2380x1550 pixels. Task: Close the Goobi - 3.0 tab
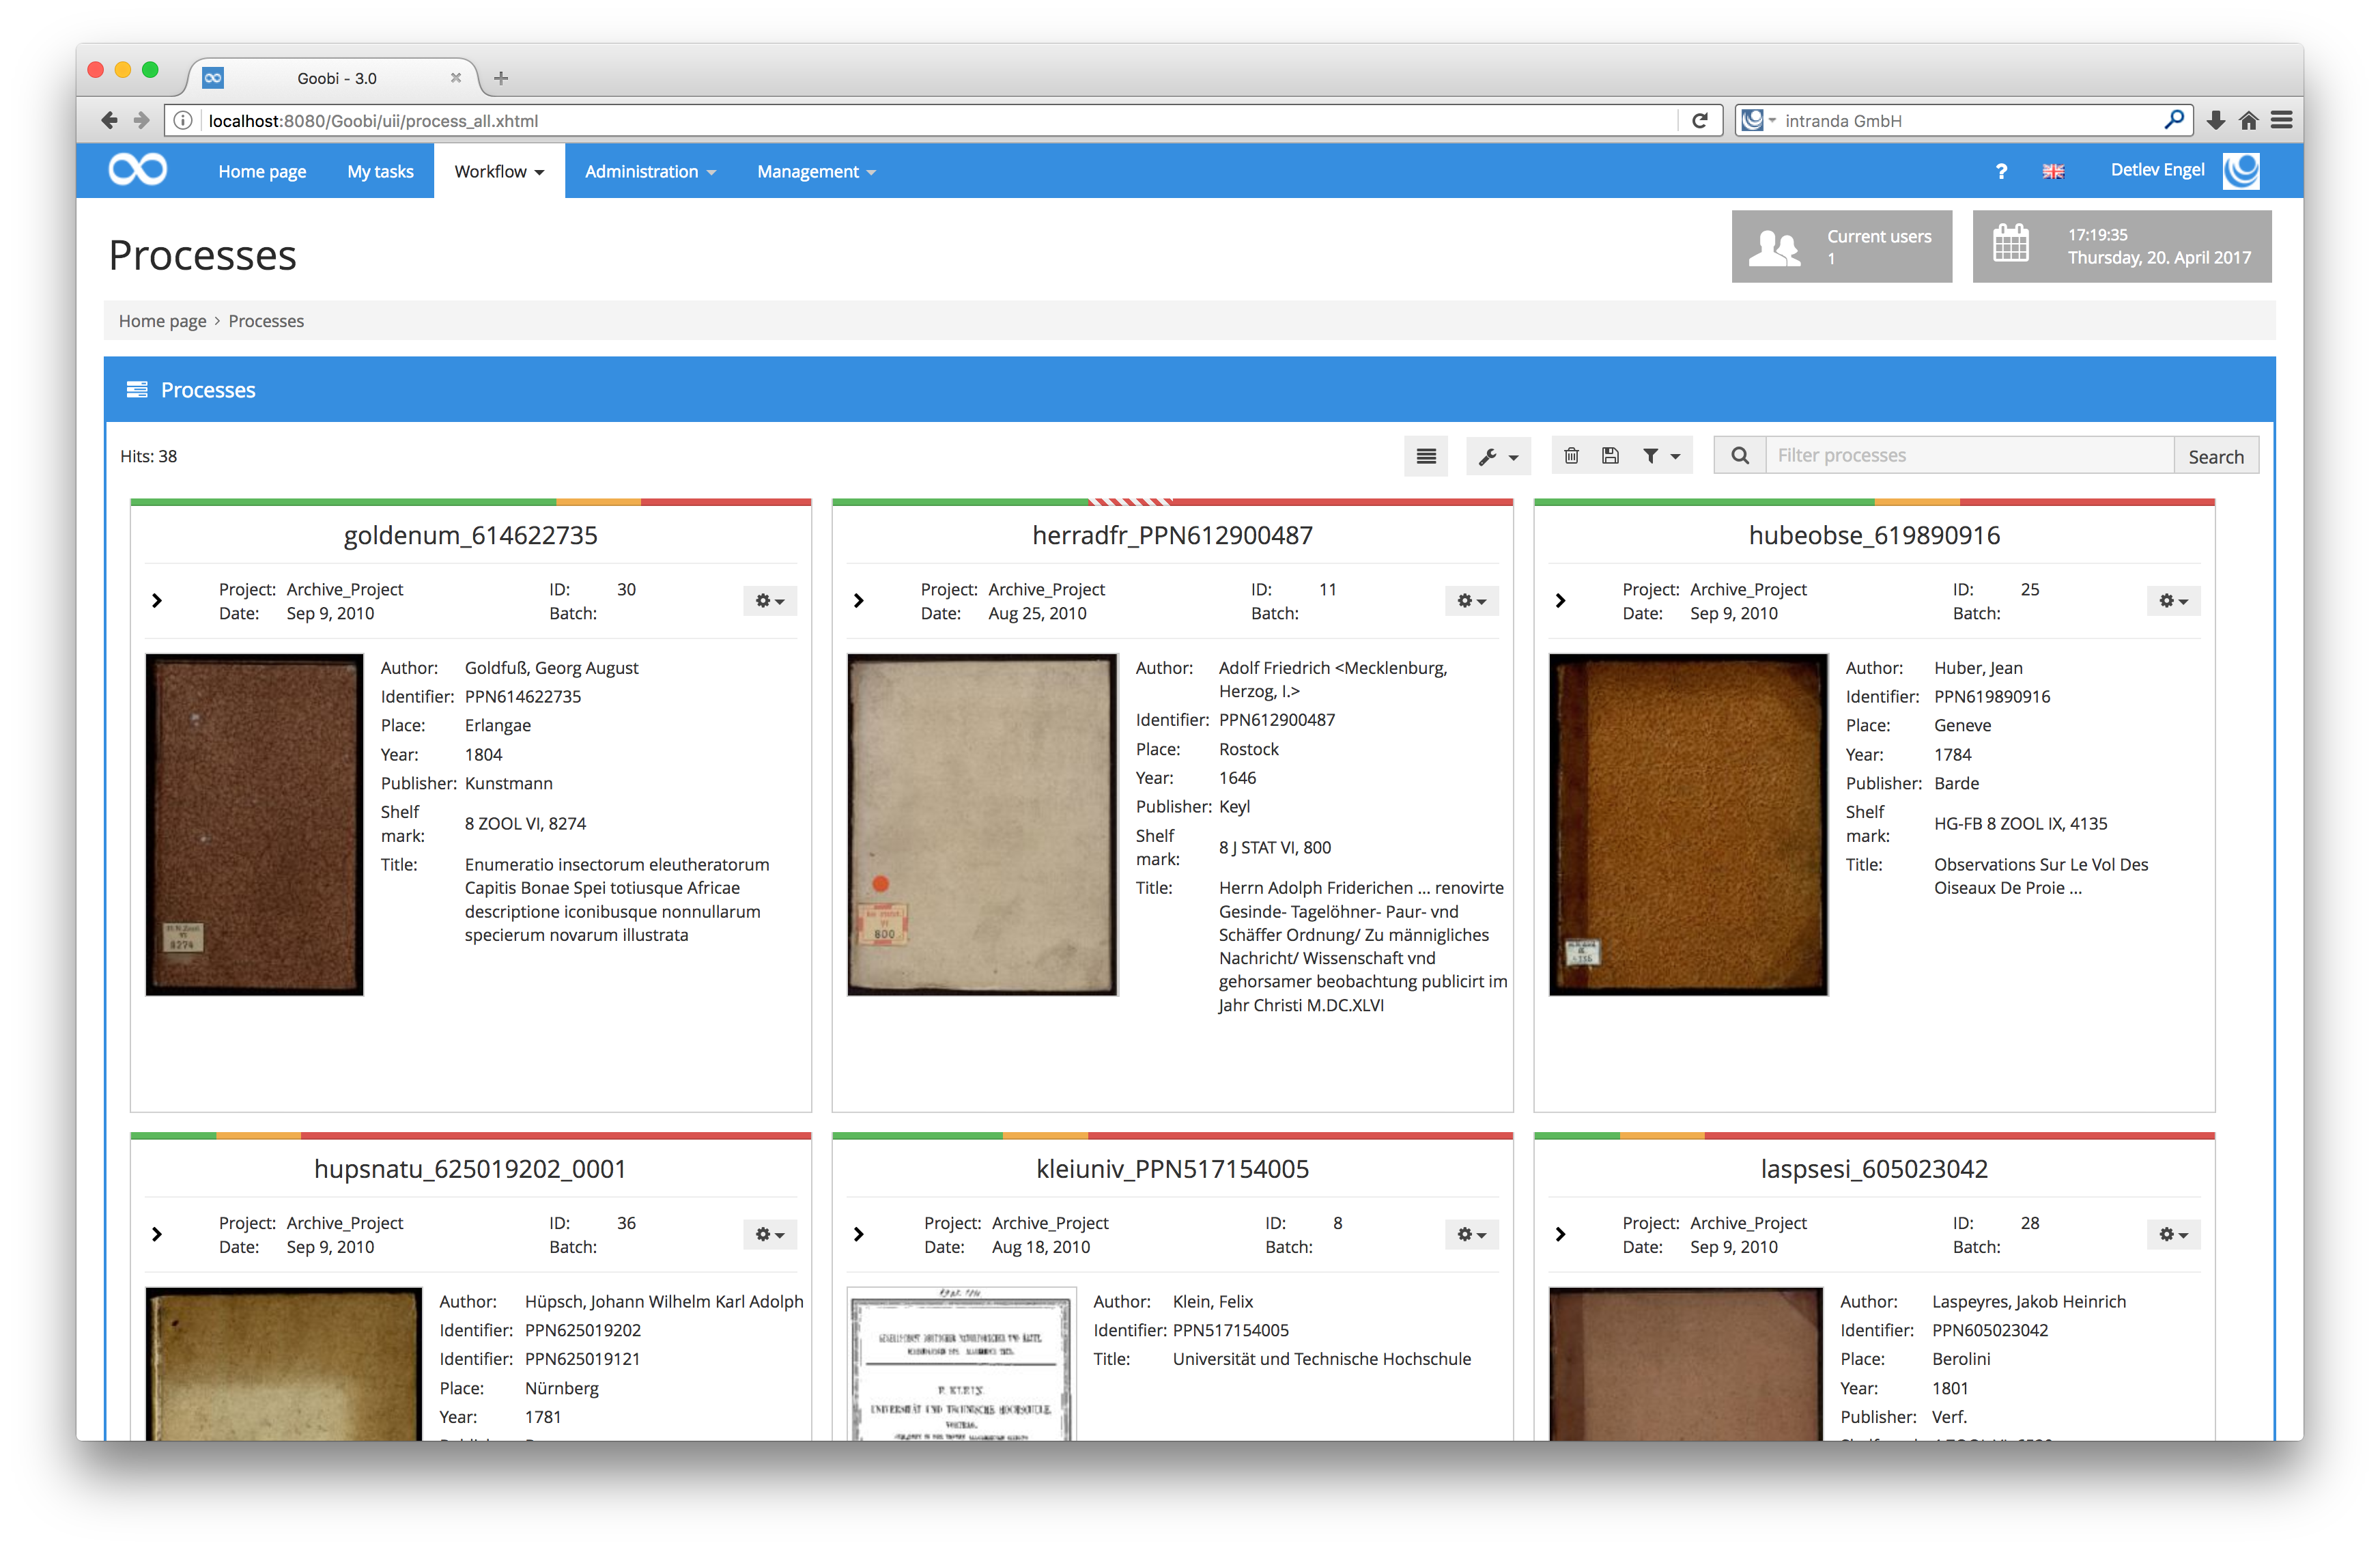pyautogui.click(x=456, y=78)
